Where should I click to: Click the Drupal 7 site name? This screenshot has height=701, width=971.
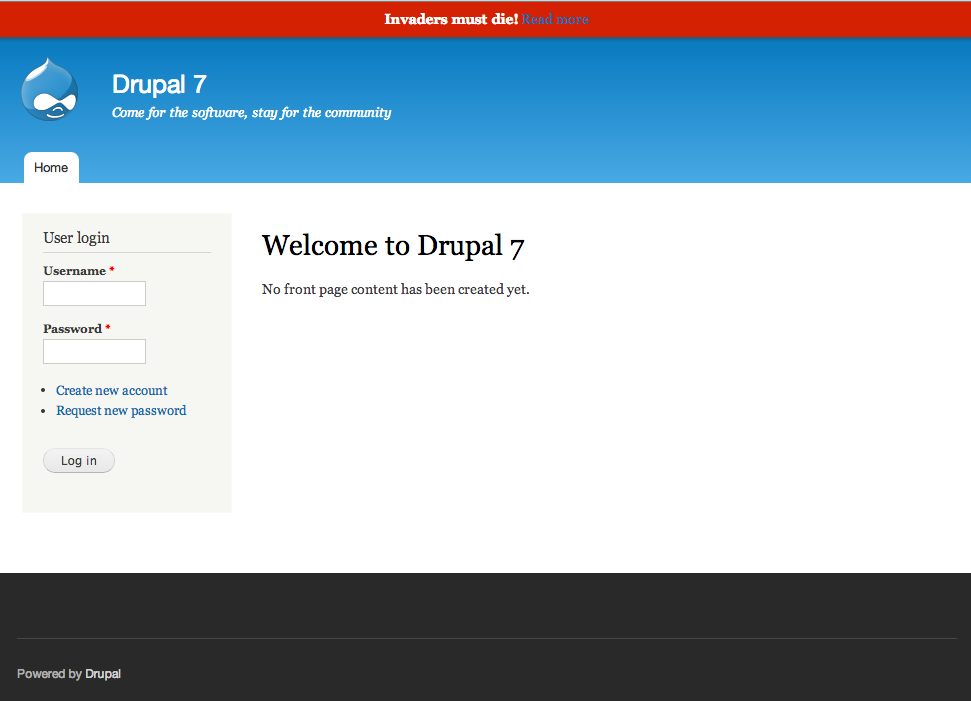click(x=159, y=84)
